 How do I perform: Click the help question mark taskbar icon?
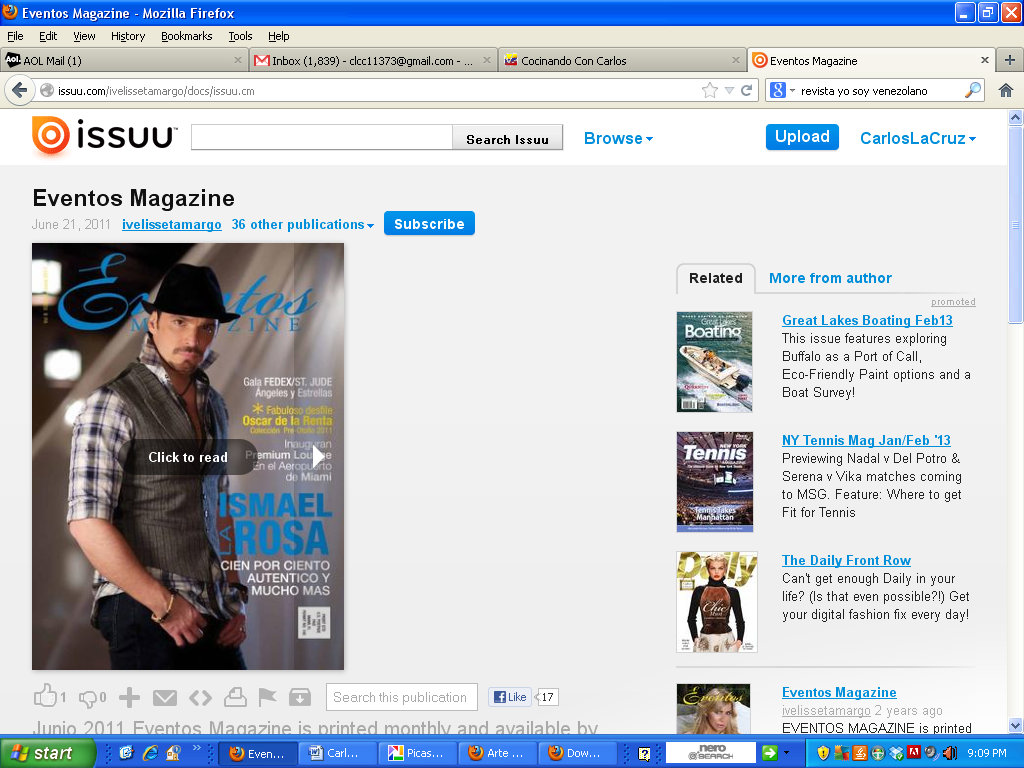(644, 754)
